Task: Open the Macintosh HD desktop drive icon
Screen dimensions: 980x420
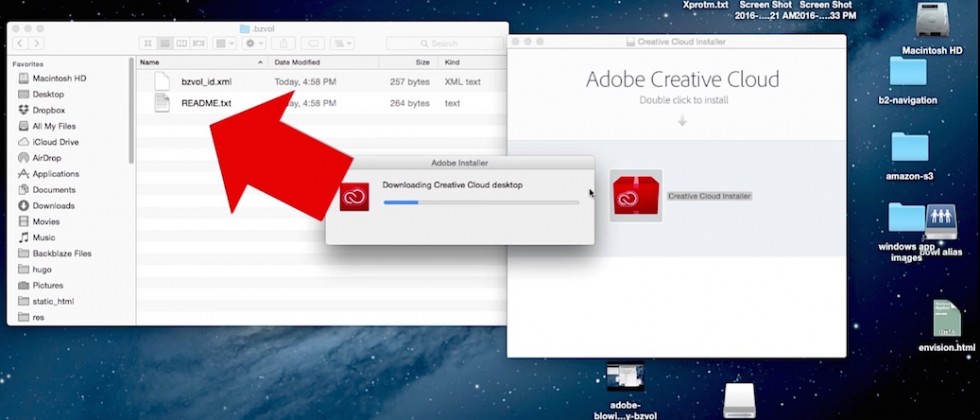Action: tap(932, 21)
